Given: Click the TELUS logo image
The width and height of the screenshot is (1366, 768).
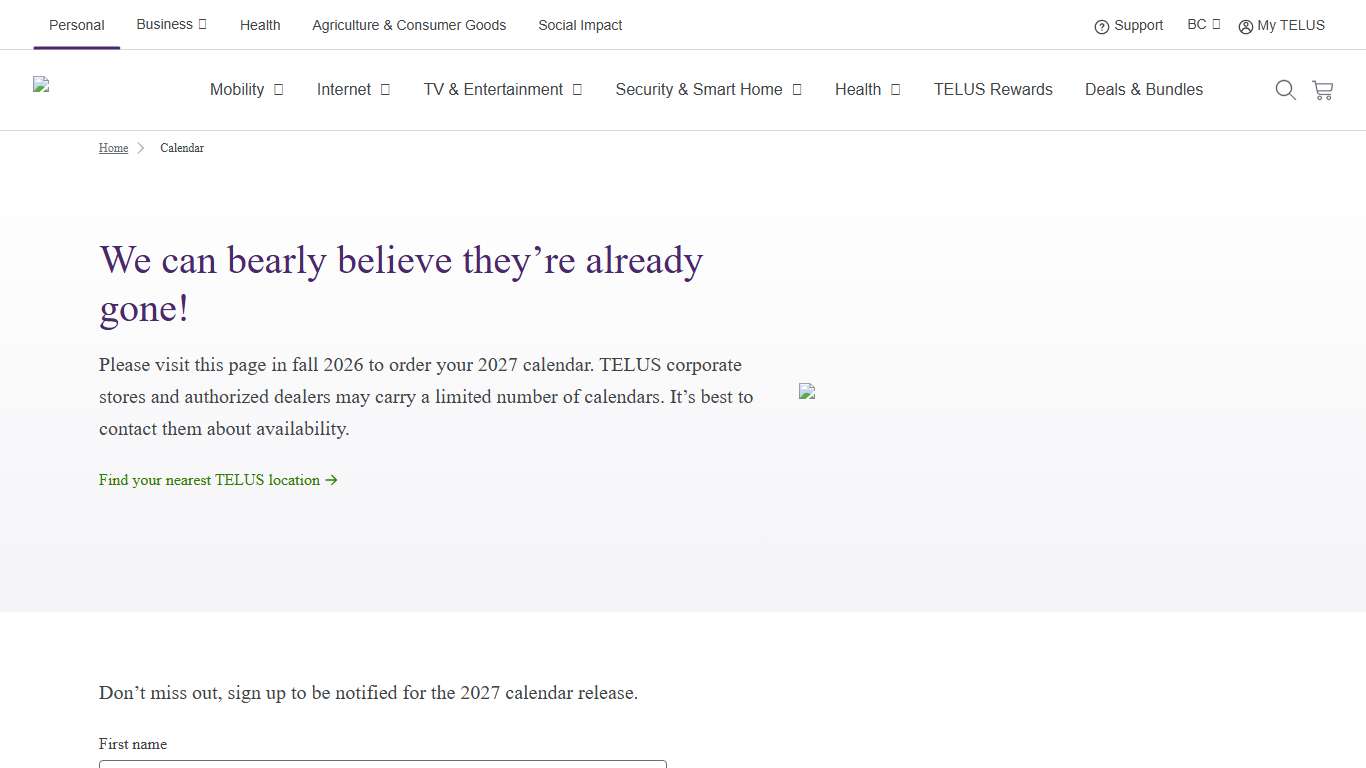Looking at the screenshot, I should (41, 86).
